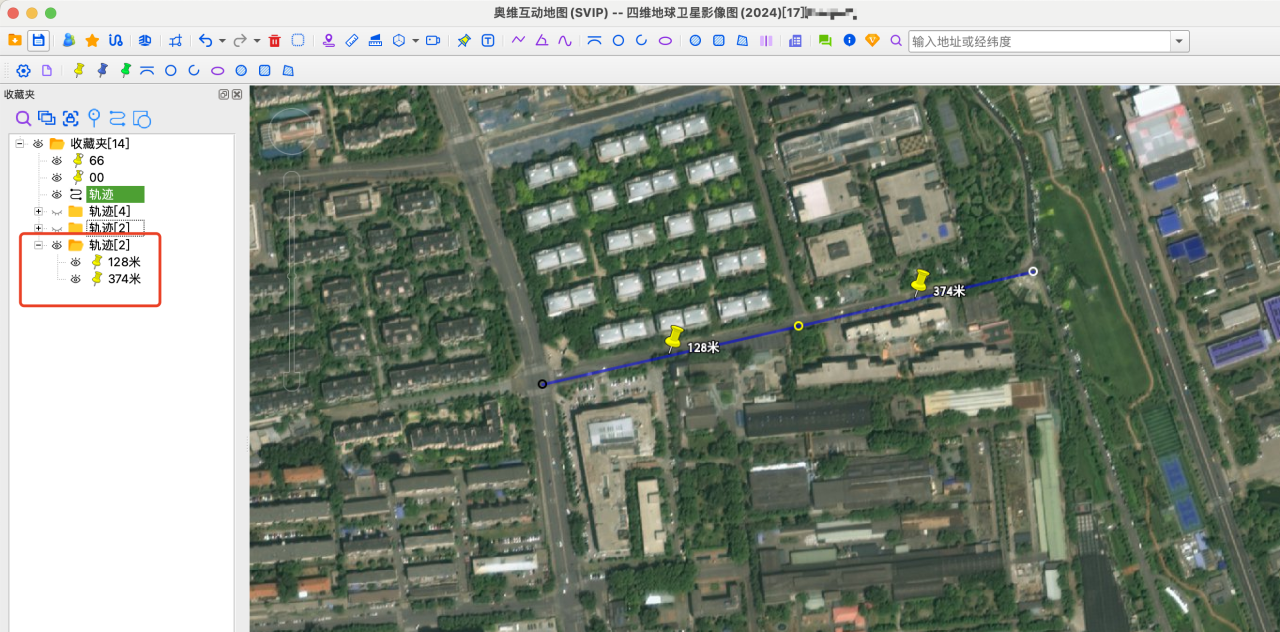Click the red trash delete icon
Image resolution: width=1280 pixels, height=632 pixels.
click(x=274, y=41)
